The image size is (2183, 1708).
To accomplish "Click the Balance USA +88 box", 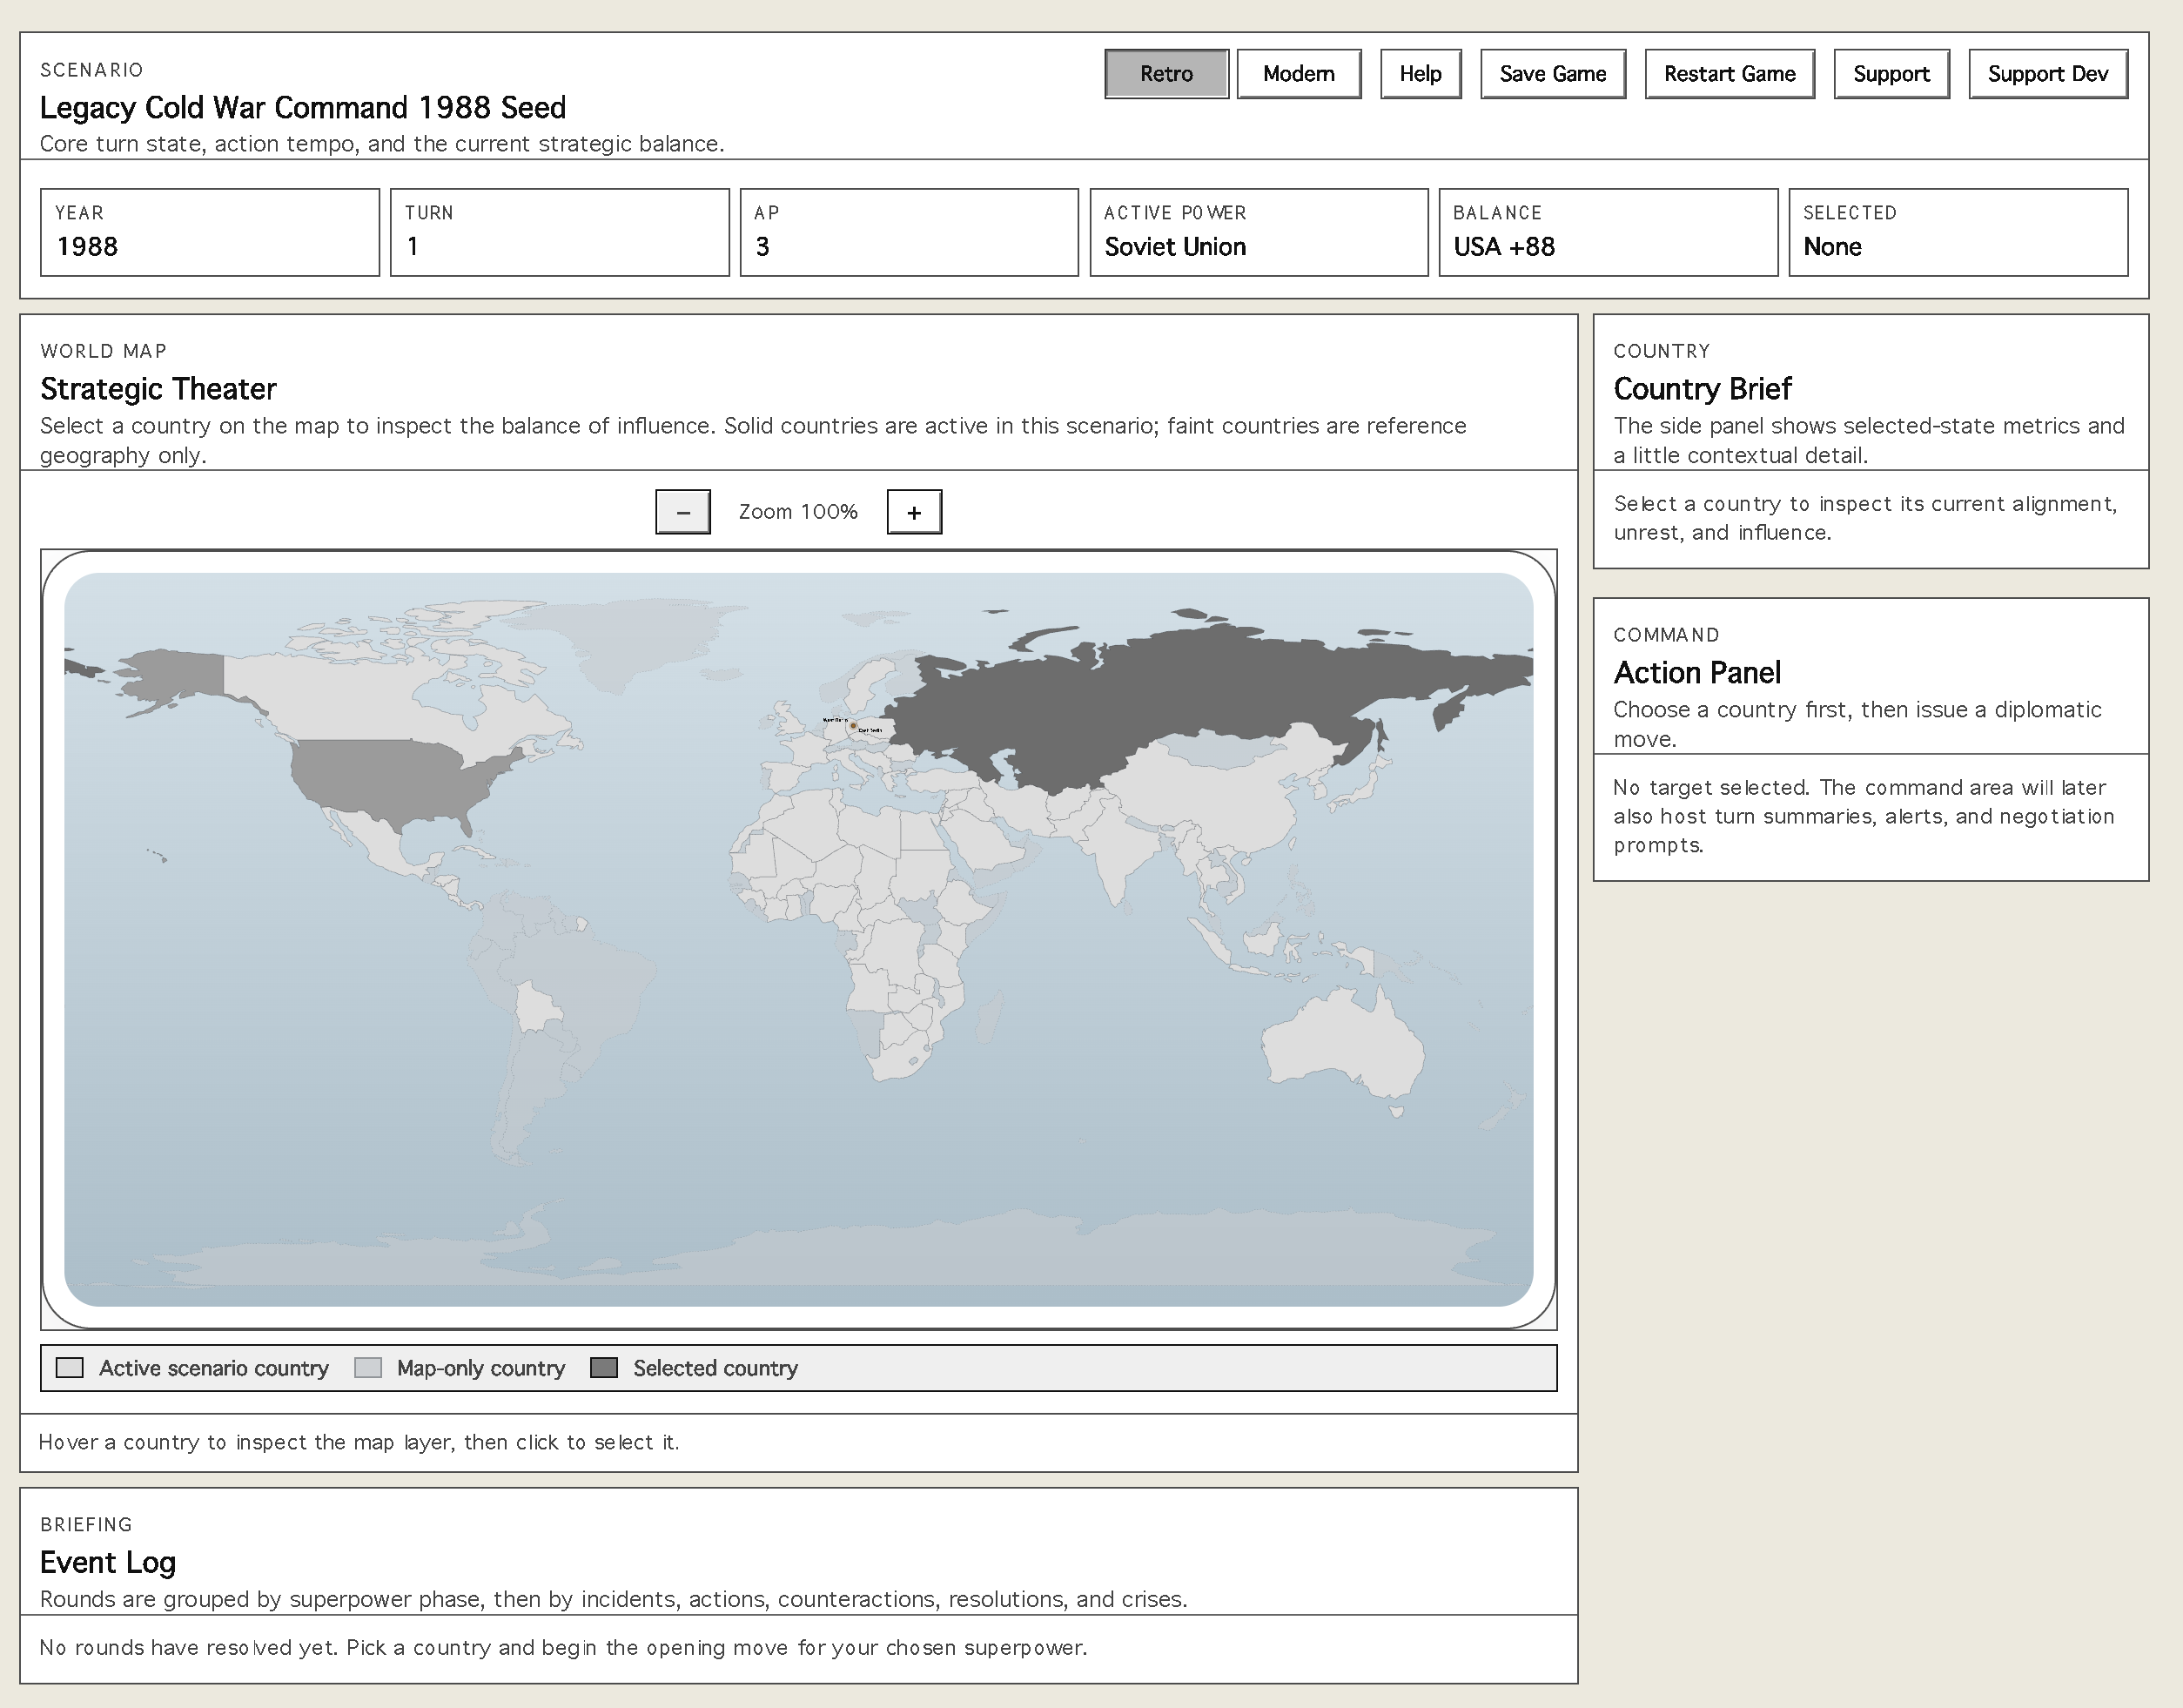I will [x=1608, y=232].
